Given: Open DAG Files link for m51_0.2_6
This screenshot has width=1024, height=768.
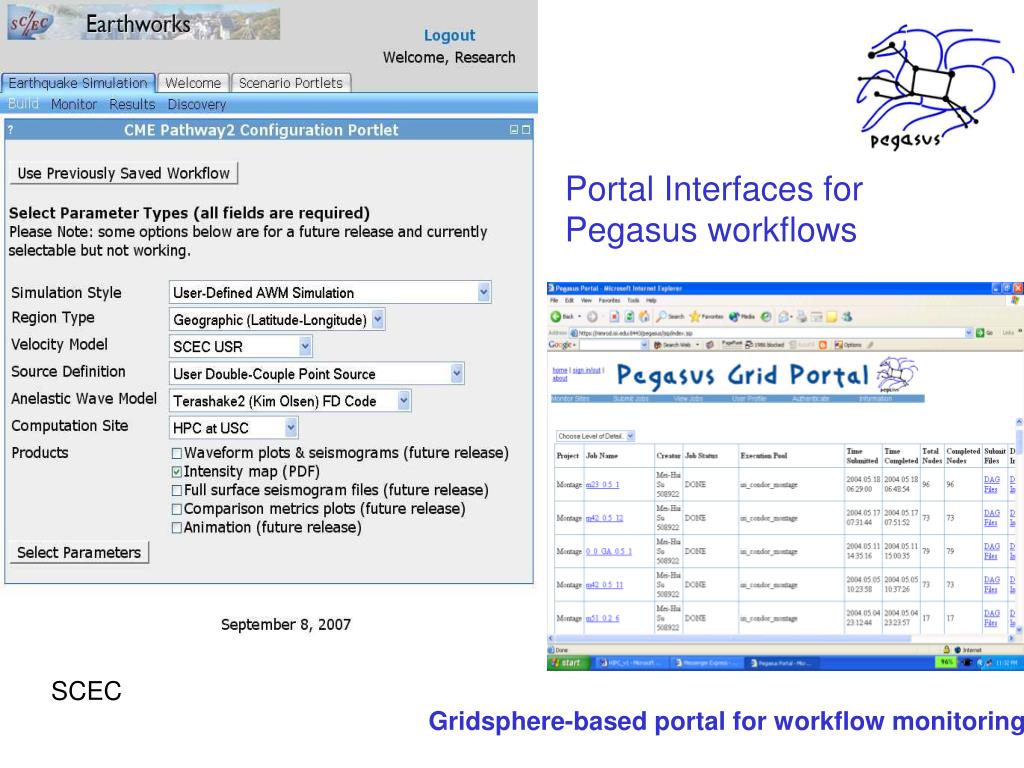Looking at the screenshot, I should [991, 618].
